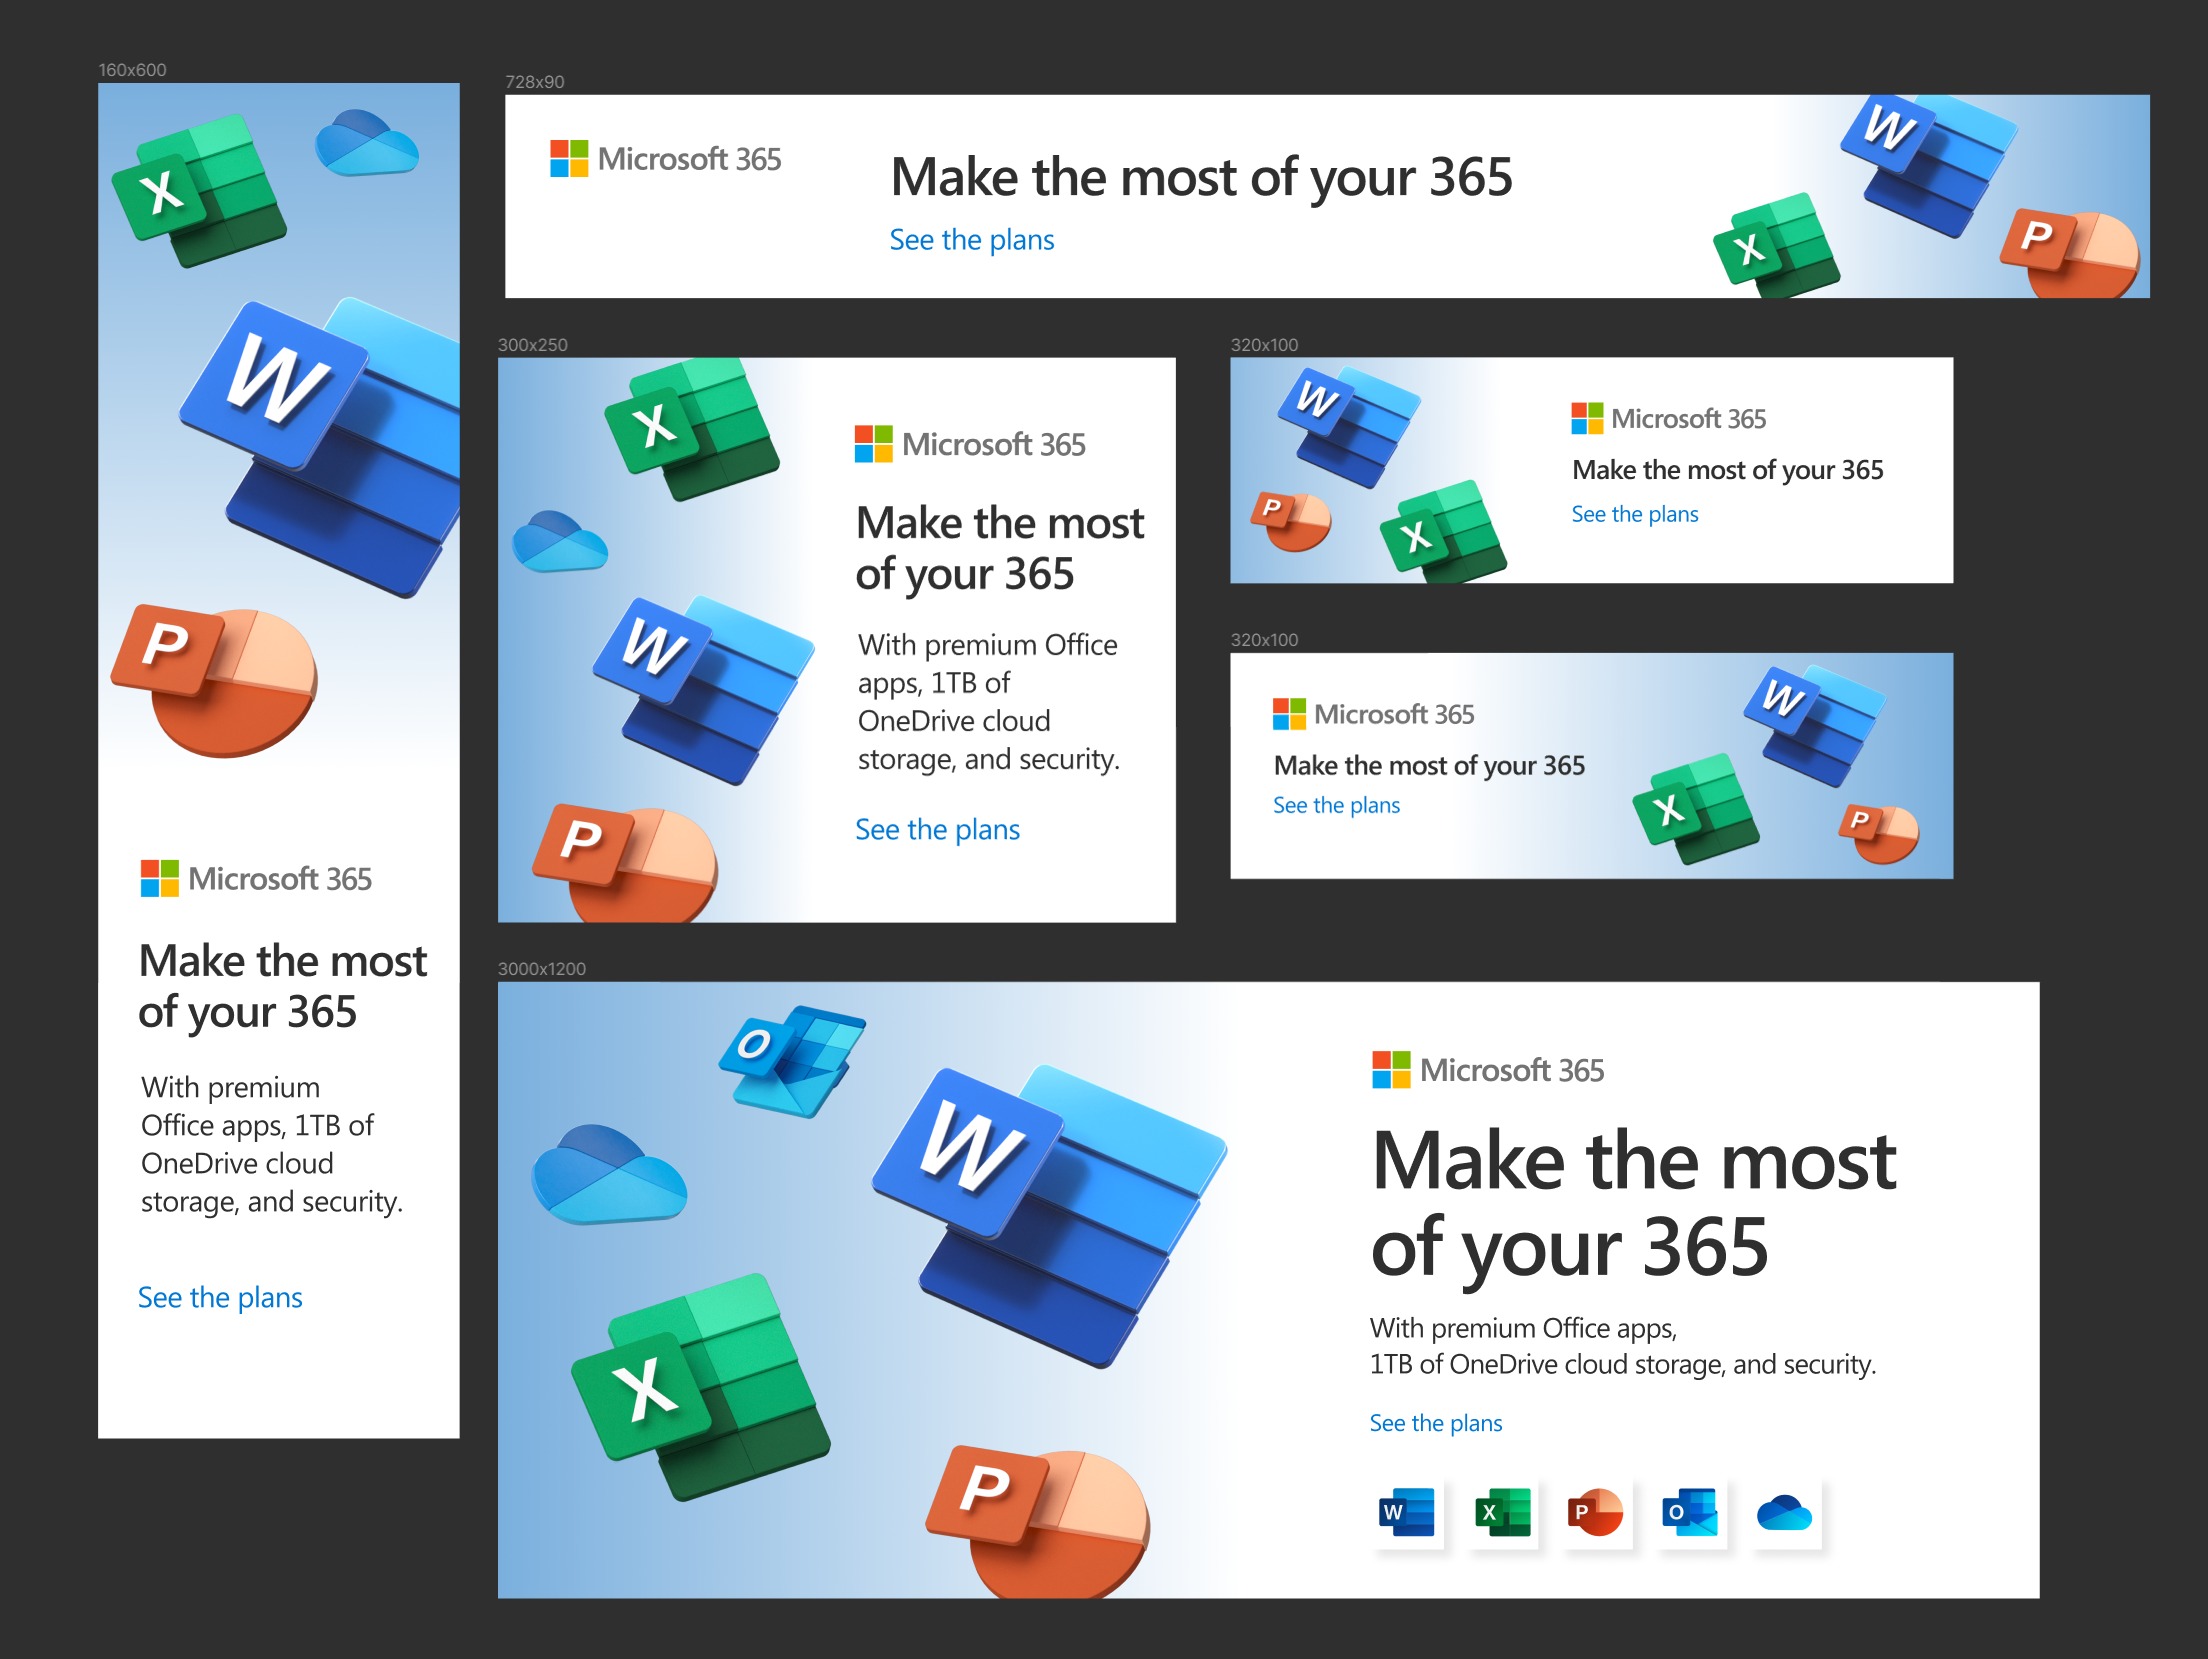Click the Excel icon in the 160x600 banner
The image size is (2208, 1659).
click(x=199, y=190)
